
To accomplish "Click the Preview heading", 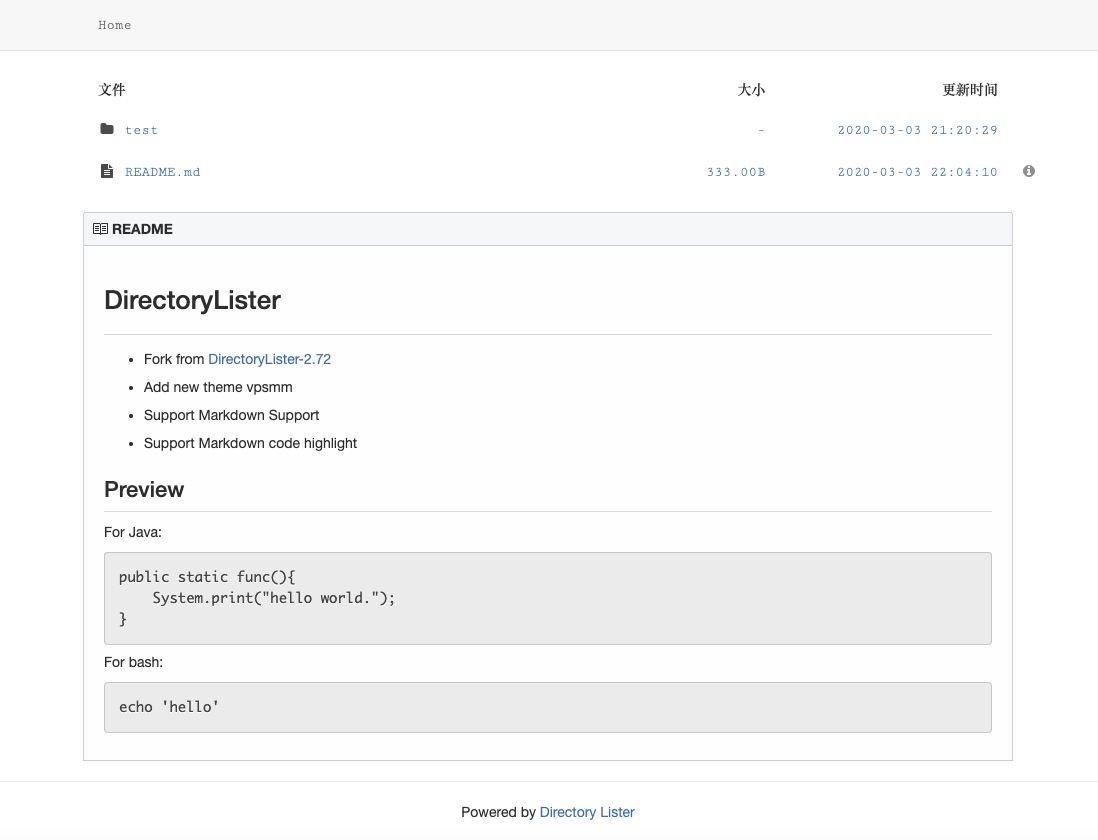I will [144, 489].
